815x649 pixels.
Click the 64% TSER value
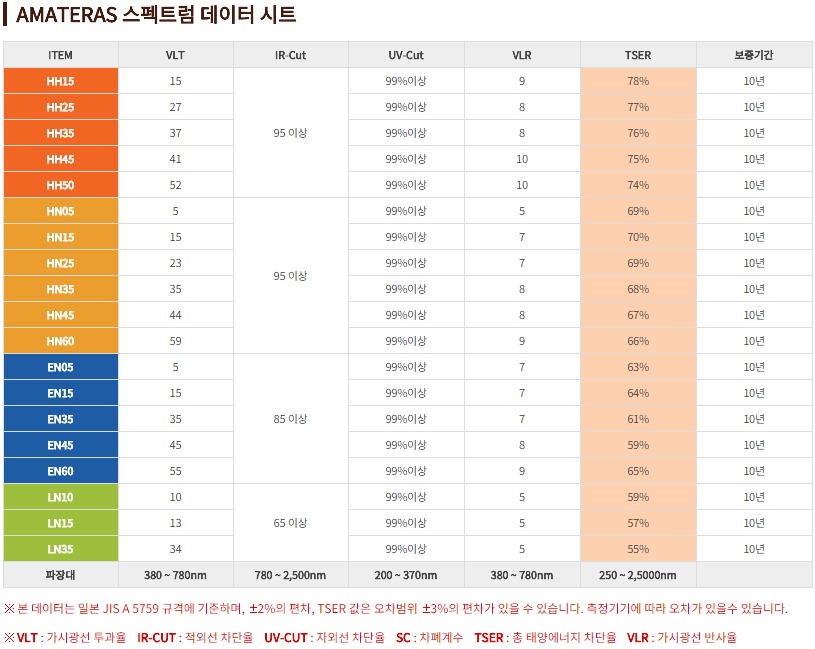[x=638, y=393]
